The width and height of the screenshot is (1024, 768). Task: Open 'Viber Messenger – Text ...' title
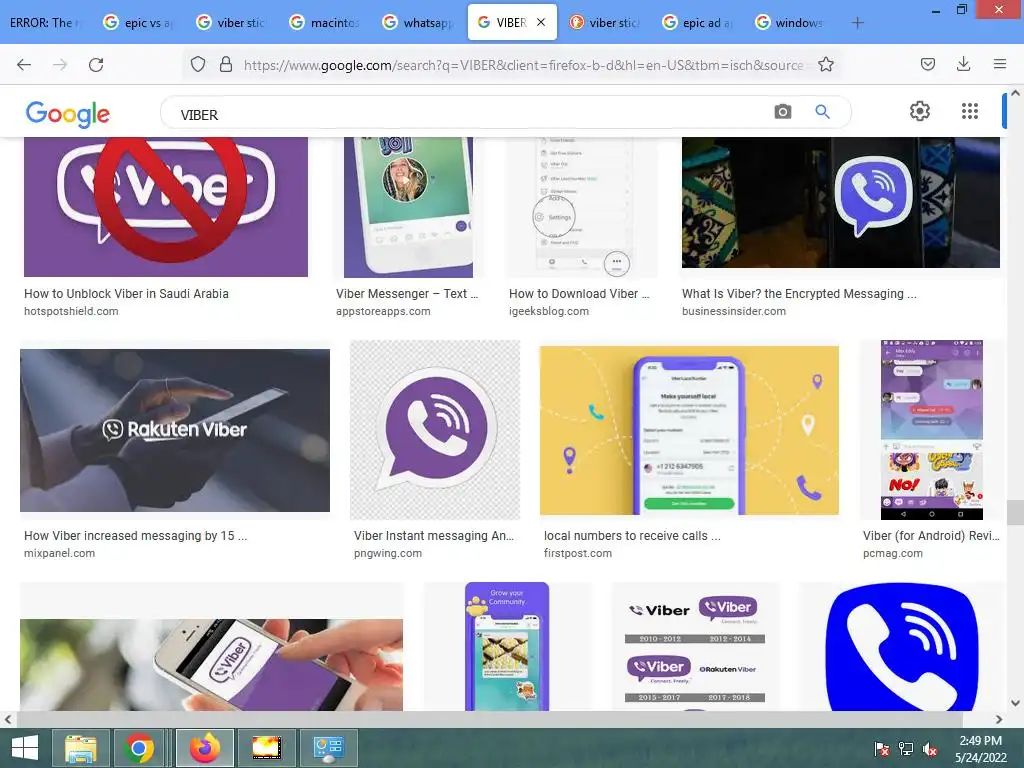407,294
